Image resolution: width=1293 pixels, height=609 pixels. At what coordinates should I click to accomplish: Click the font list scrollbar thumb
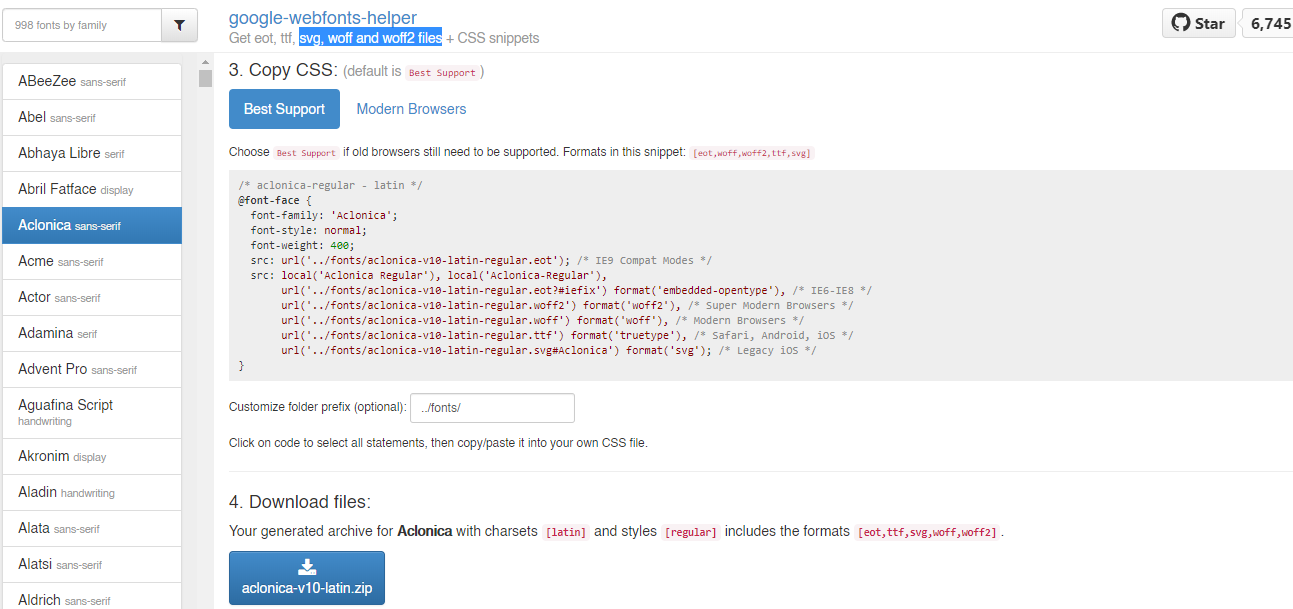(x=205, y=79)
